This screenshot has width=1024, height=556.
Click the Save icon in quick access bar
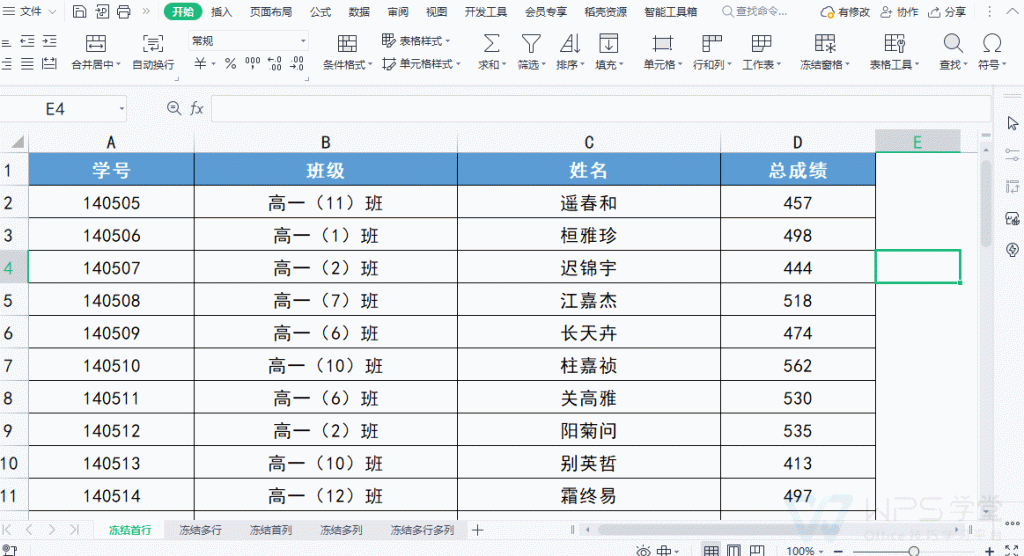tap(79, 11)
